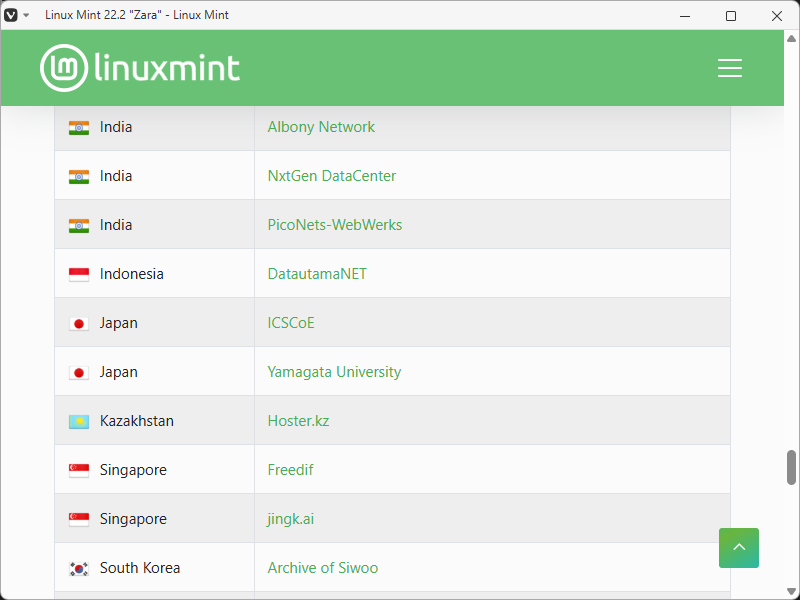
Task: Click the South Korea flag icon
Action: 79,568
